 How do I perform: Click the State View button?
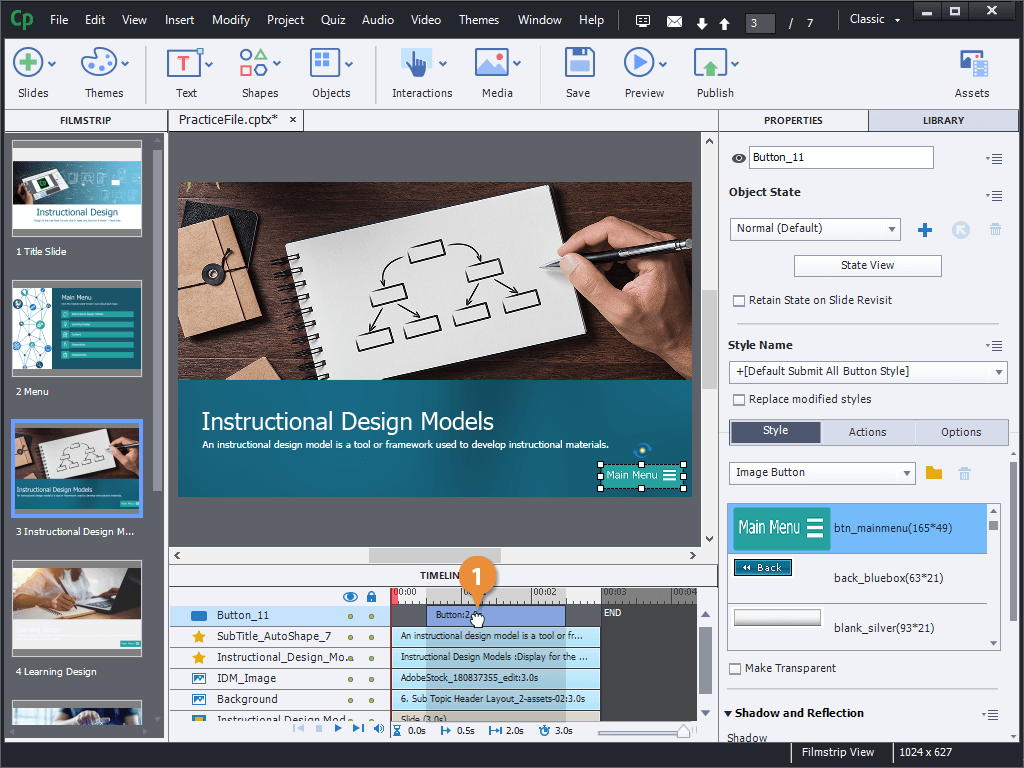coord(867,266)
